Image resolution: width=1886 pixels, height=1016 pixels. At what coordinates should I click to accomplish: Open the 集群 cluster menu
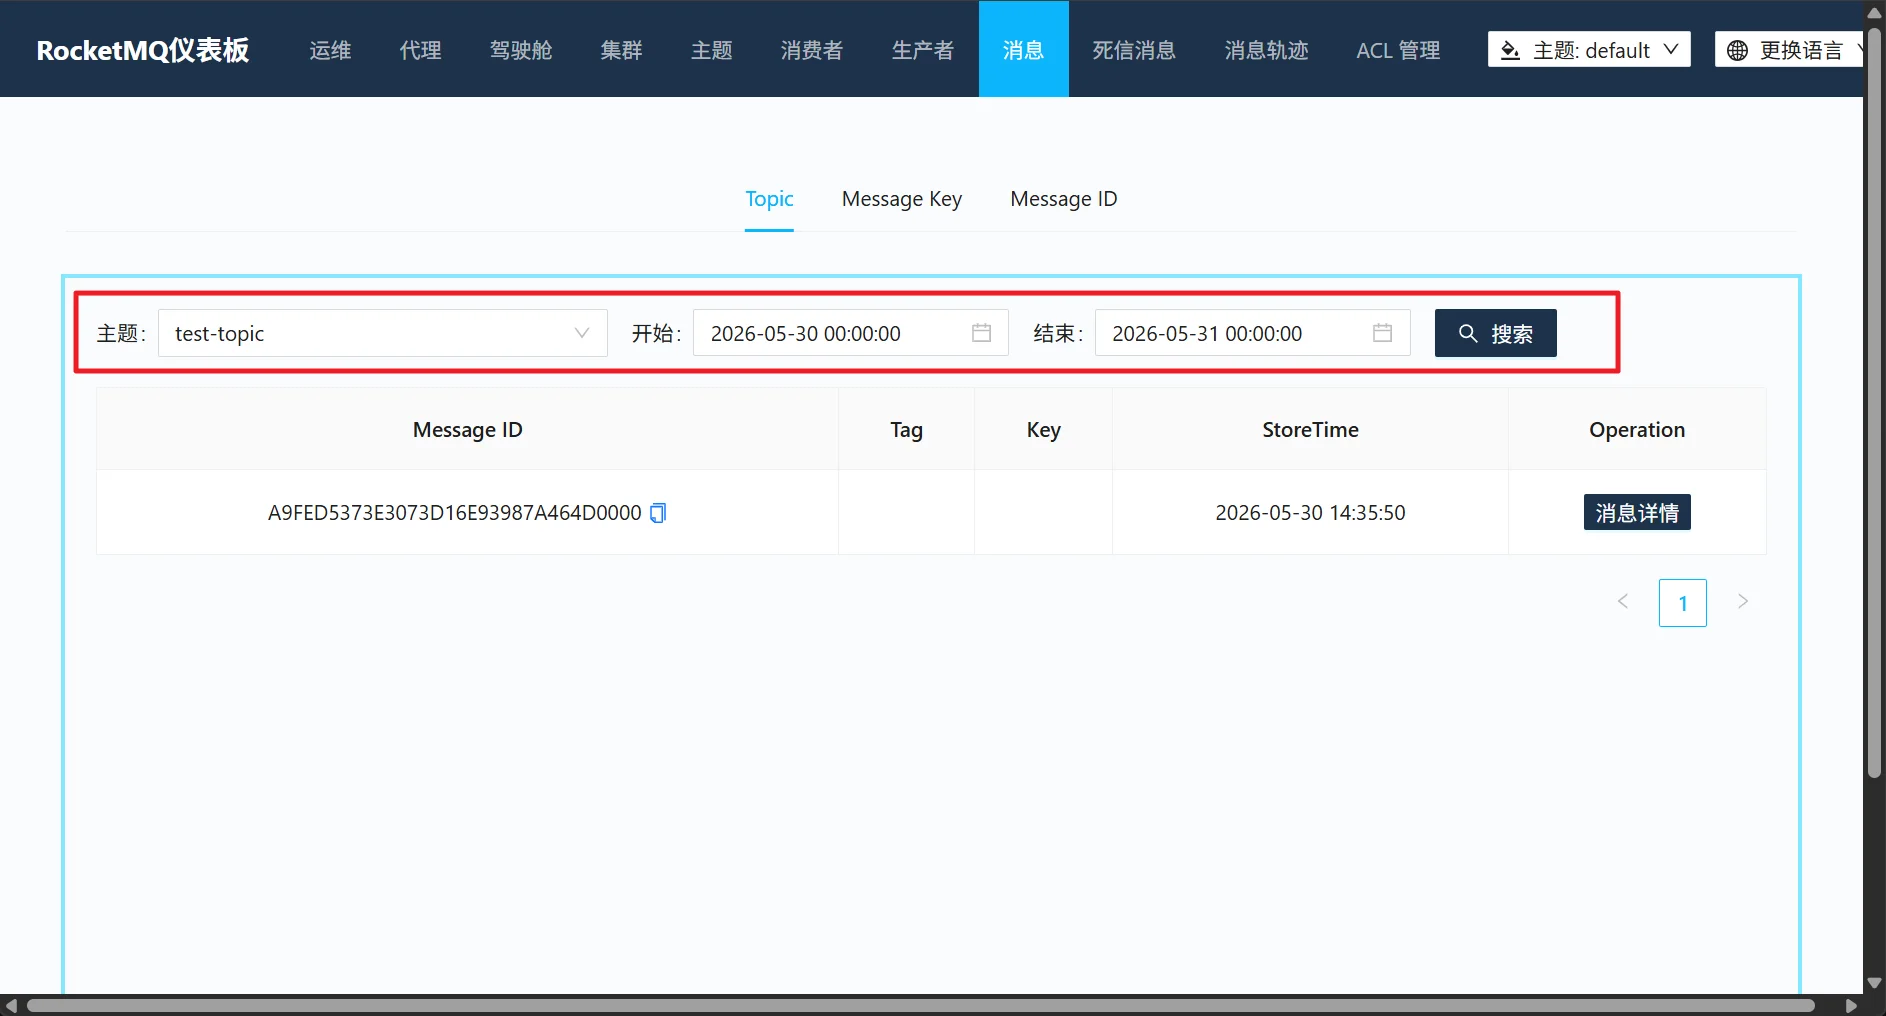tap(621, 49)
